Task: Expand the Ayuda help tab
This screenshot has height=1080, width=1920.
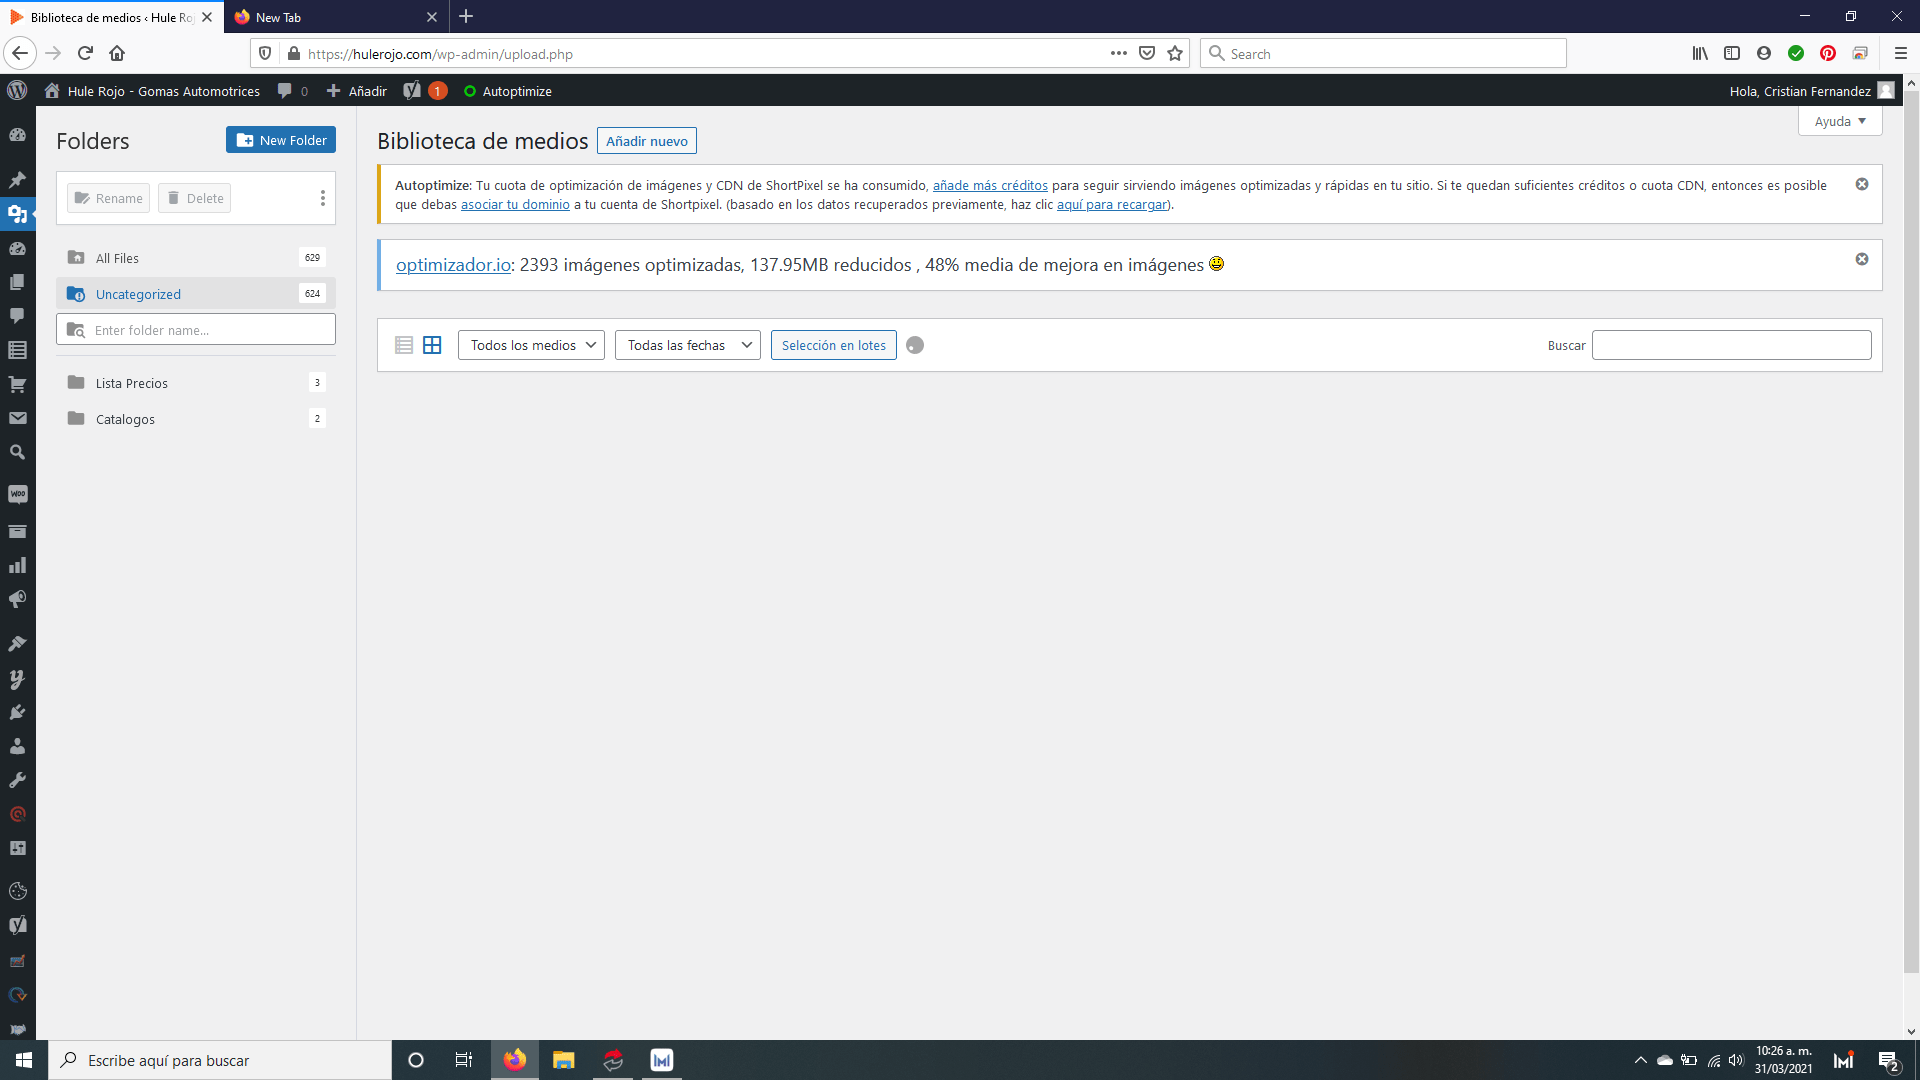Action: pyautogui.click(x=1840, y=121)
